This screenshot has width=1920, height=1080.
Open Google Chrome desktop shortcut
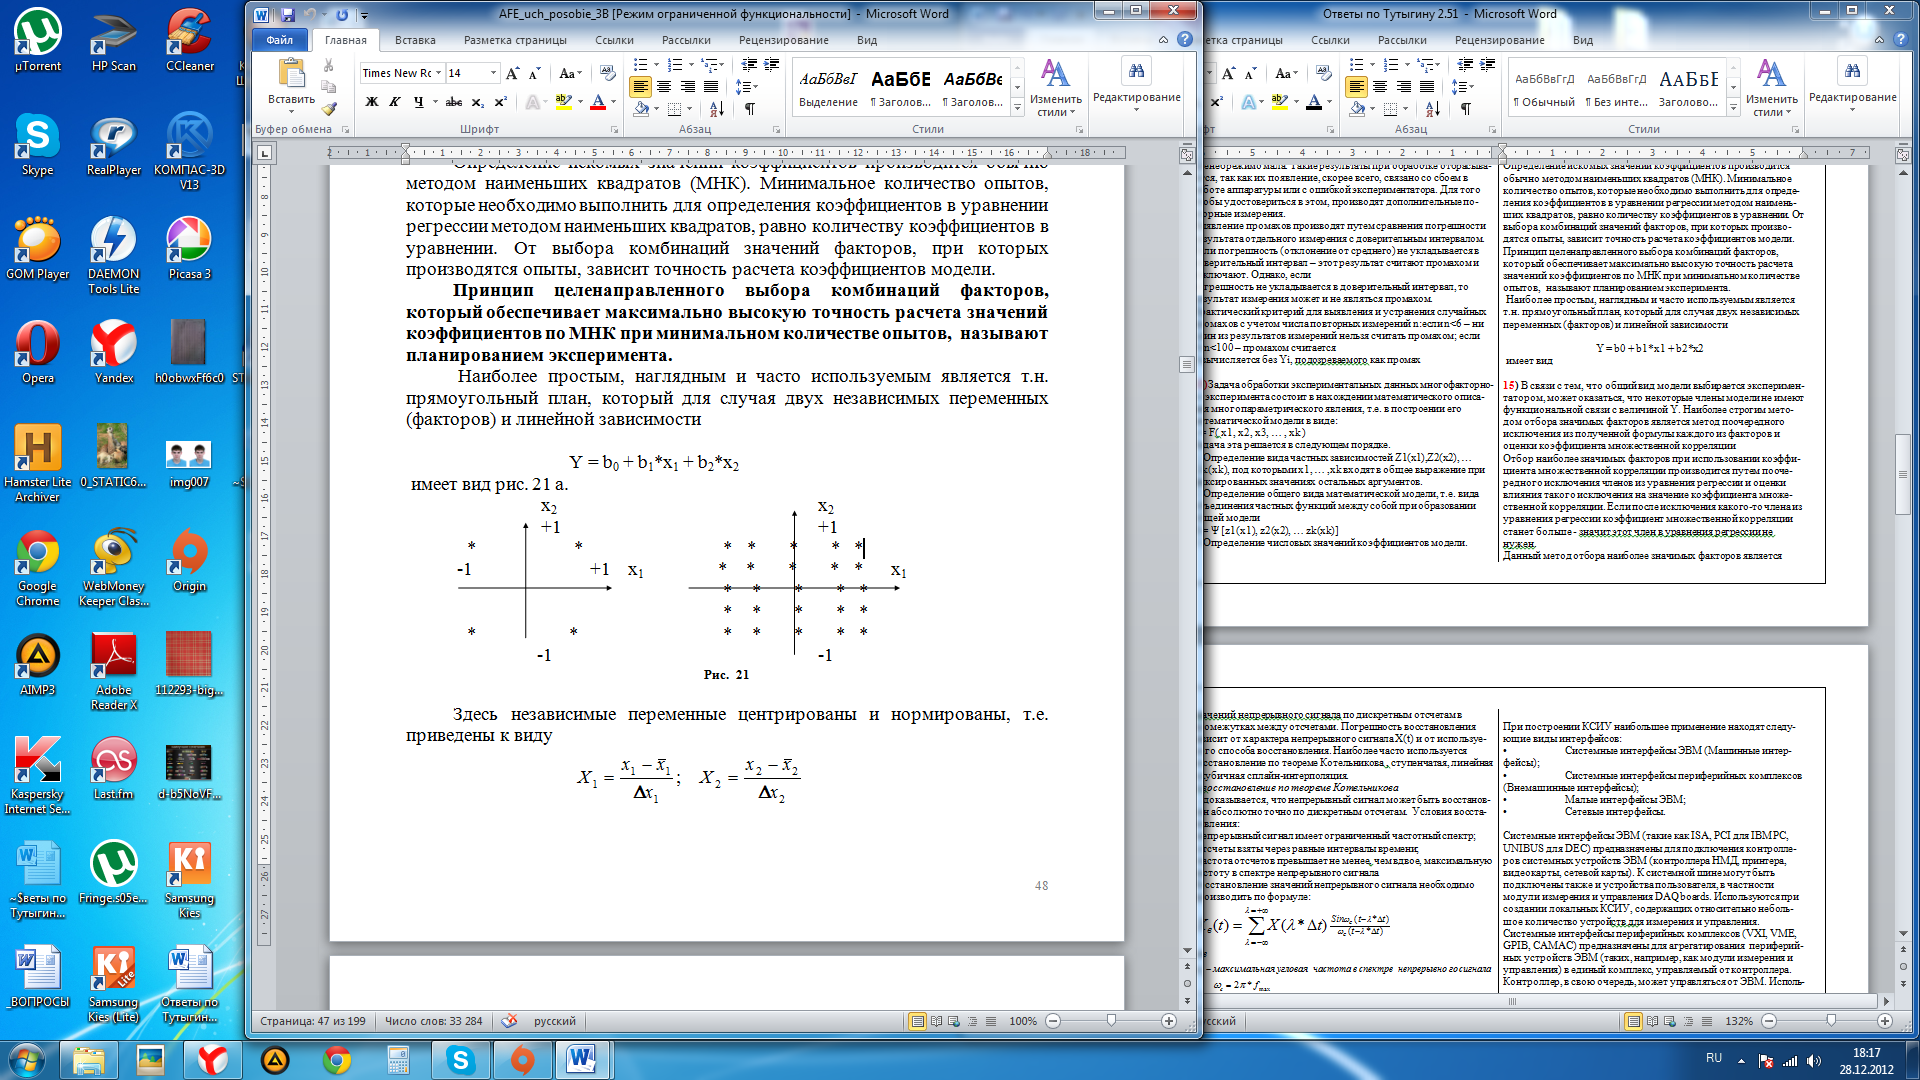38,569
